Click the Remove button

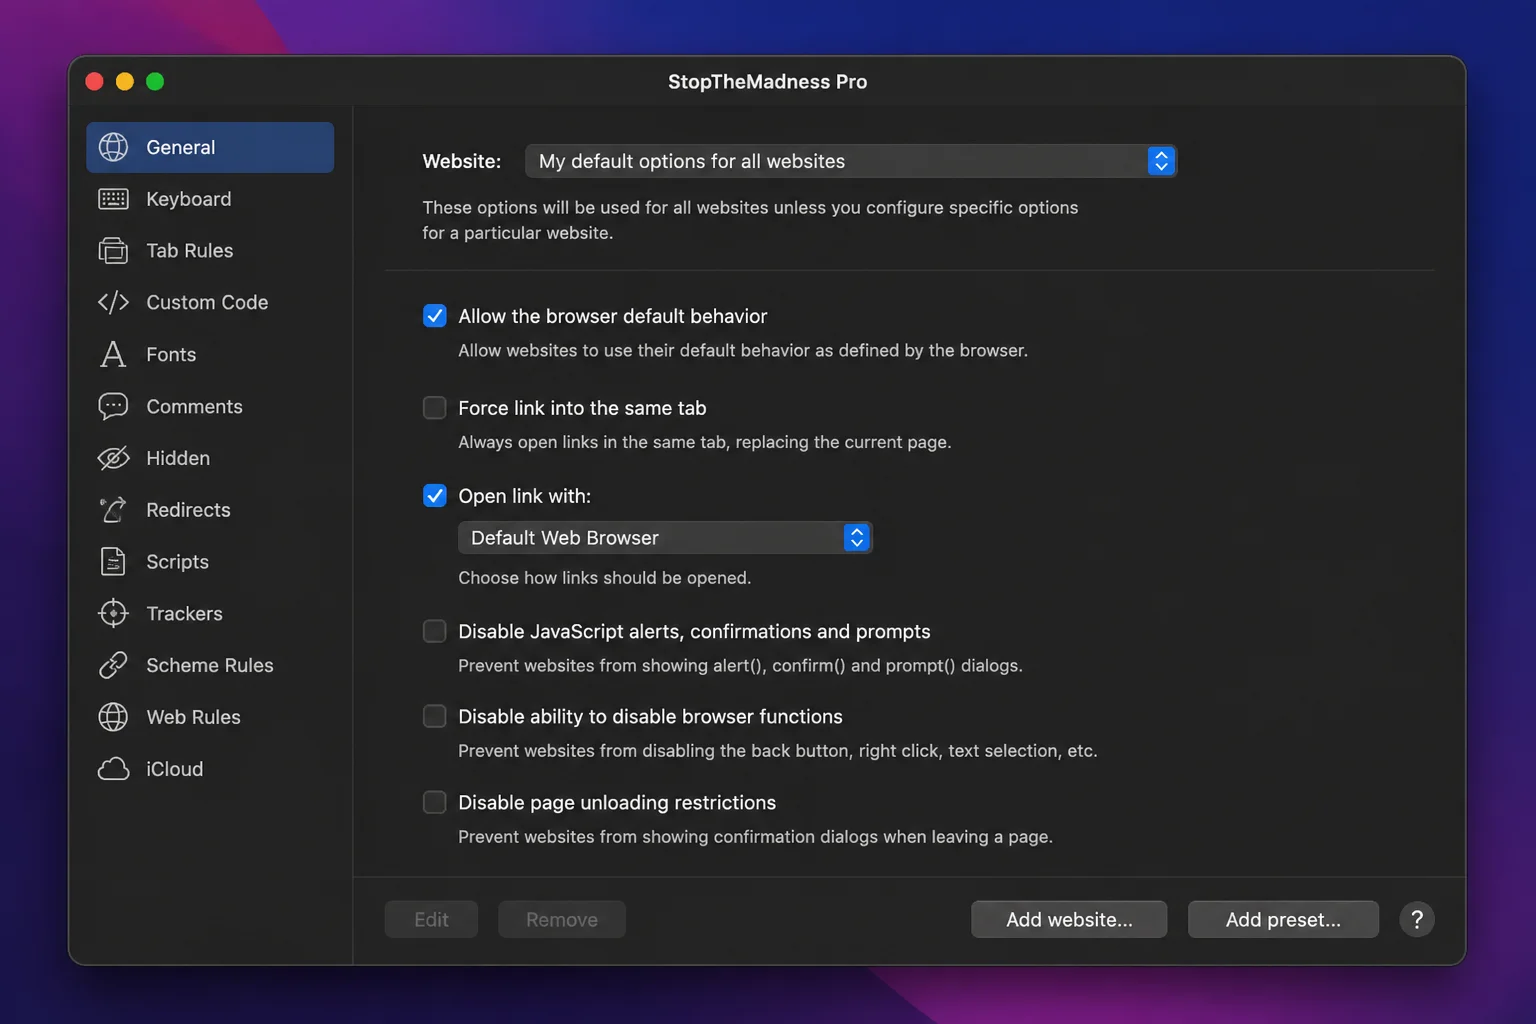click(562, 919)
